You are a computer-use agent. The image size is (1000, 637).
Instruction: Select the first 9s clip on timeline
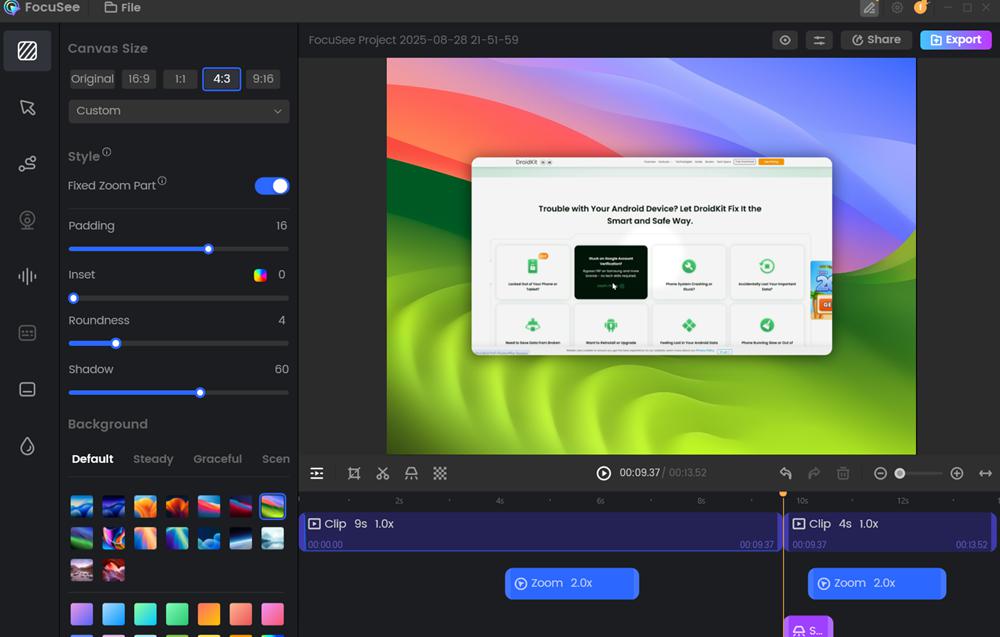click(541, 532)
